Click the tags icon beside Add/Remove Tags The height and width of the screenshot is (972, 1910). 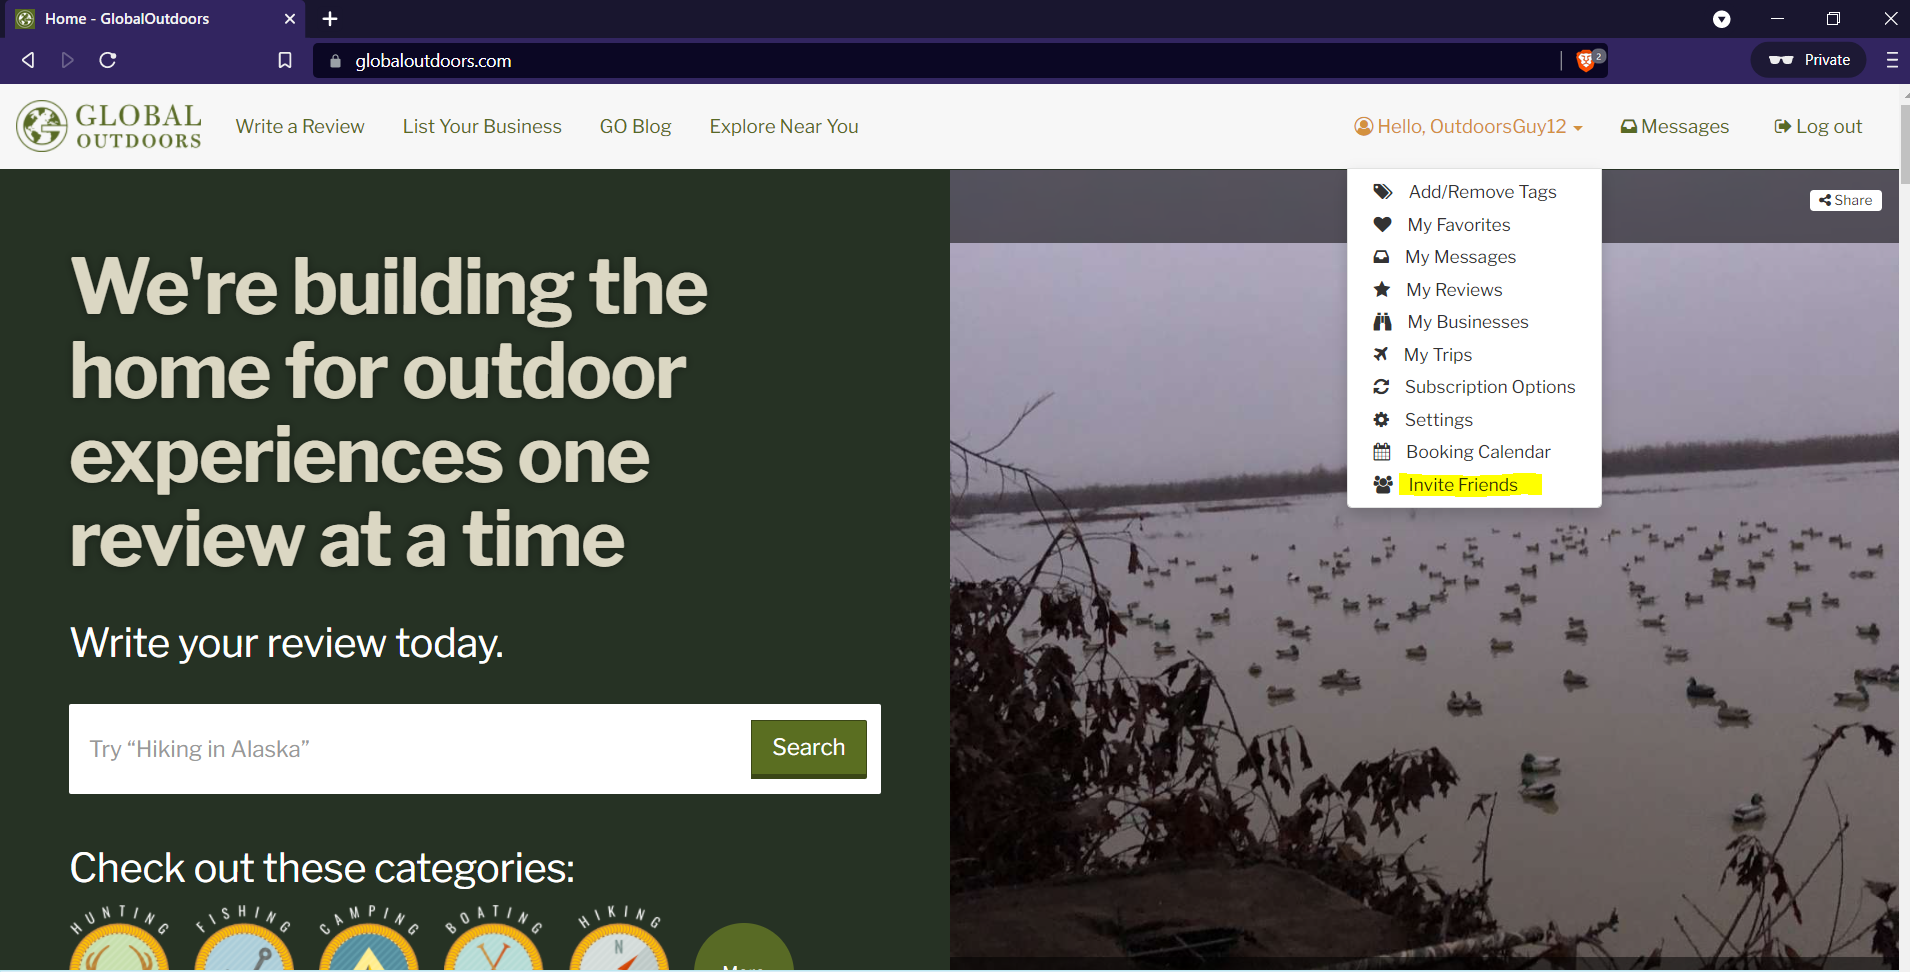pos(1383,192)
